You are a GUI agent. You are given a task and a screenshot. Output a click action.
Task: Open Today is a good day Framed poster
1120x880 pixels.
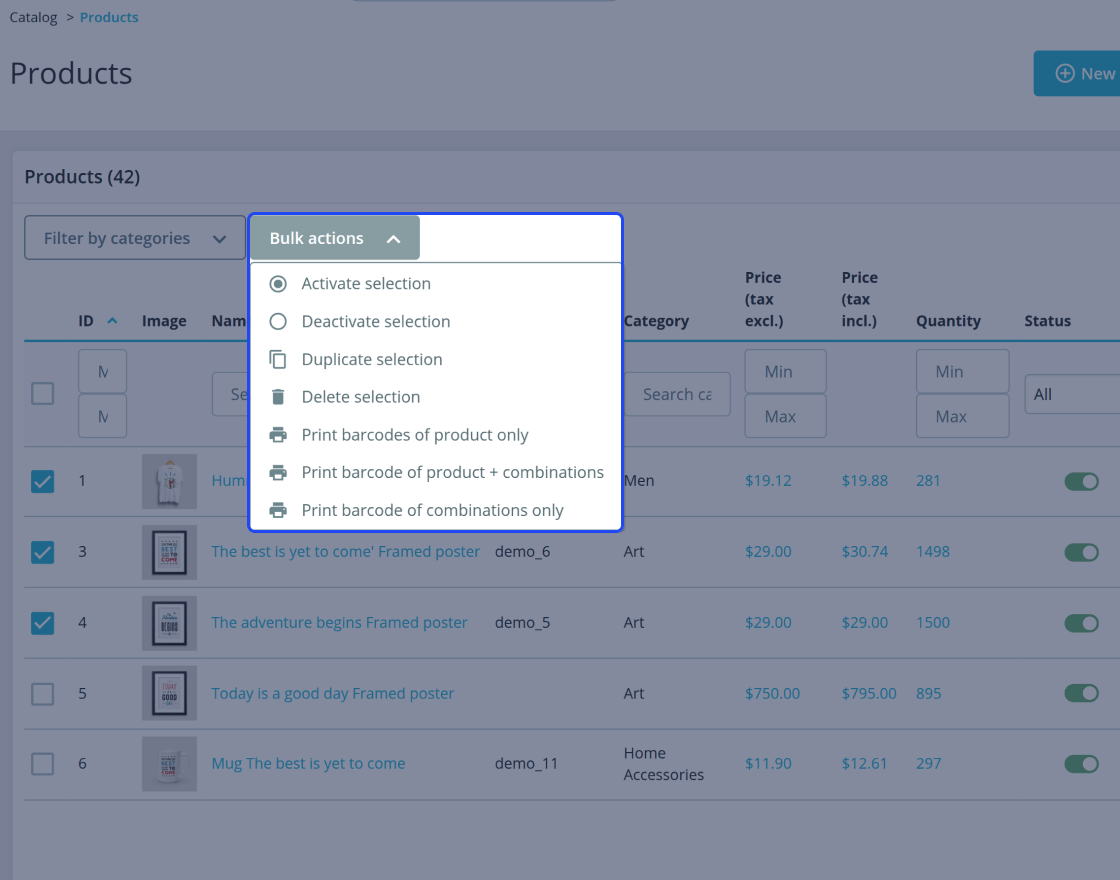[x=333, y=694]
